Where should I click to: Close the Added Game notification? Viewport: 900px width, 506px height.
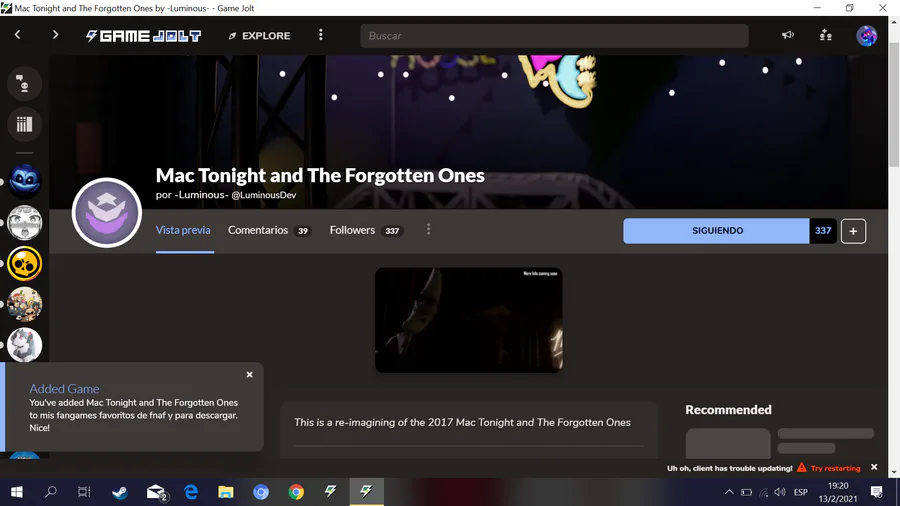click(x=249, y=375)
